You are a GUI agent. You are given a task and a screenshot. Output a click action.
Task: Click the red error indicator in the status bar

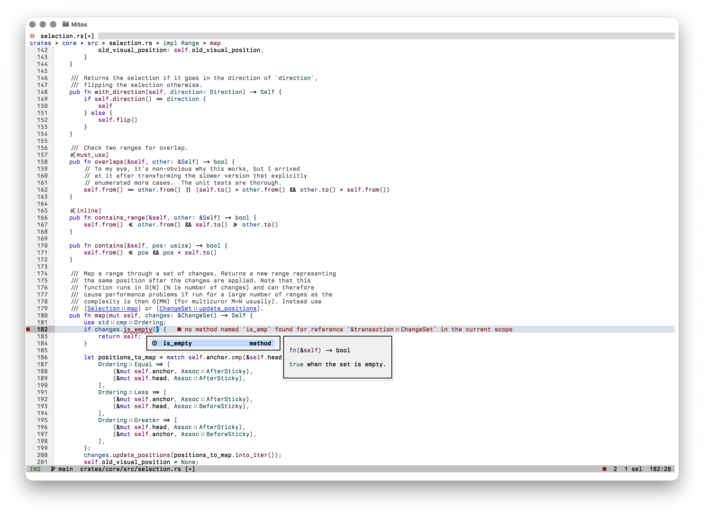[604, 469]
